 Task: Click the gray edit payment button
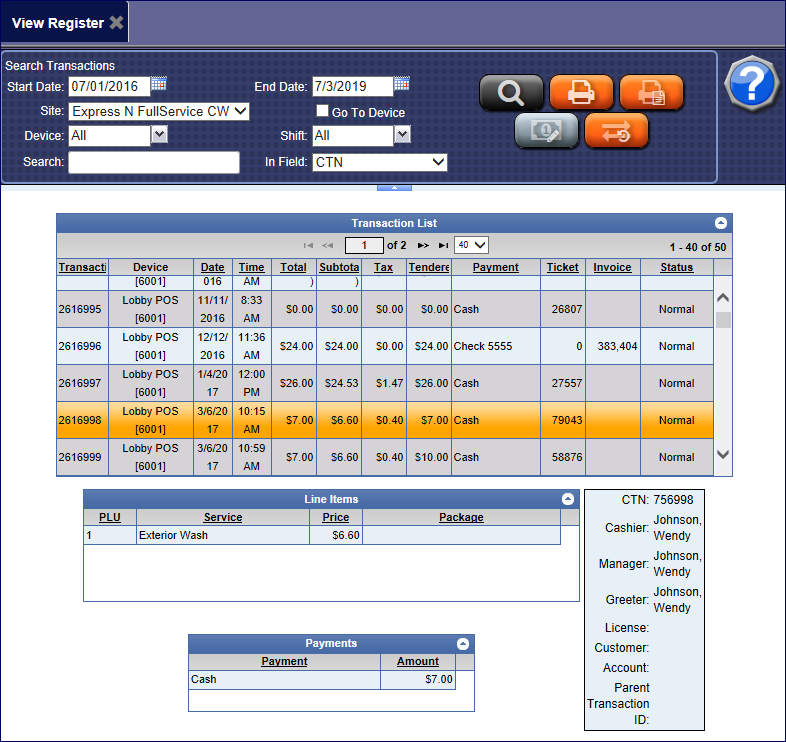point(546,131)
